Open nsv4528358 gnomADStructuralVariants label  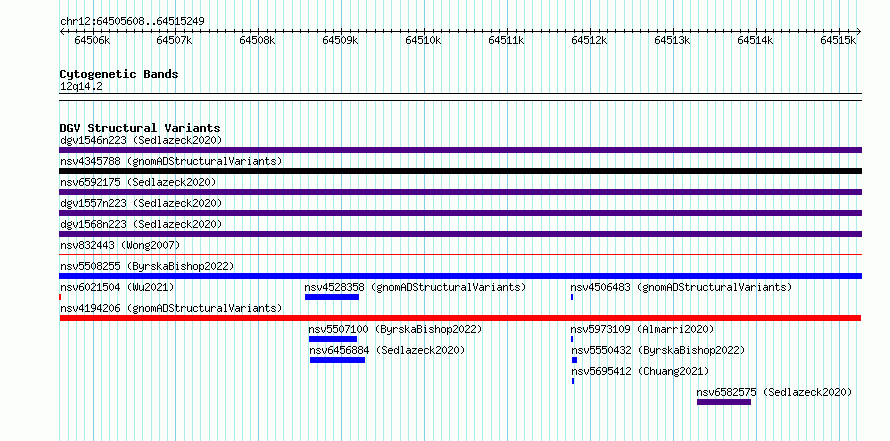(415, 287)
